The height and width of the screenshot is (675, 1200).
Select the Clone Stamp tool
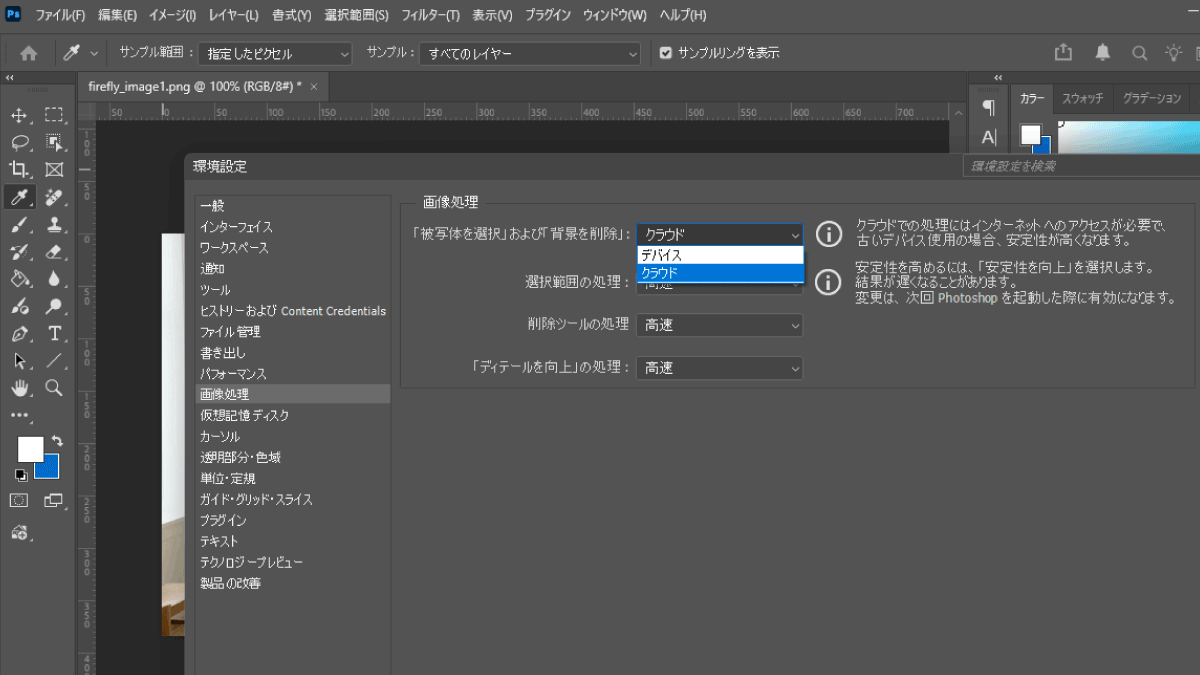click(x=54, y=224)
